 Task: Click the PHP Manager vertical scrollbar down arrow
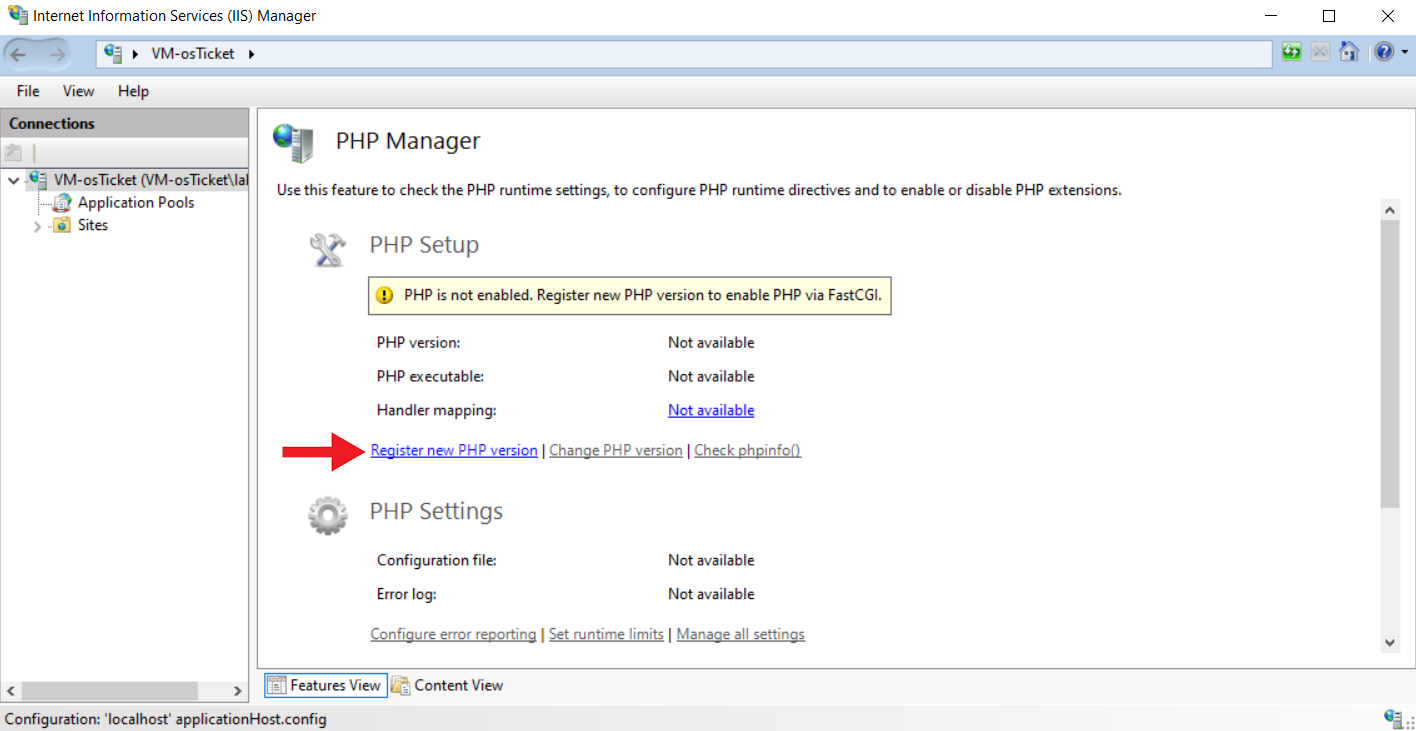(1390, 642)
